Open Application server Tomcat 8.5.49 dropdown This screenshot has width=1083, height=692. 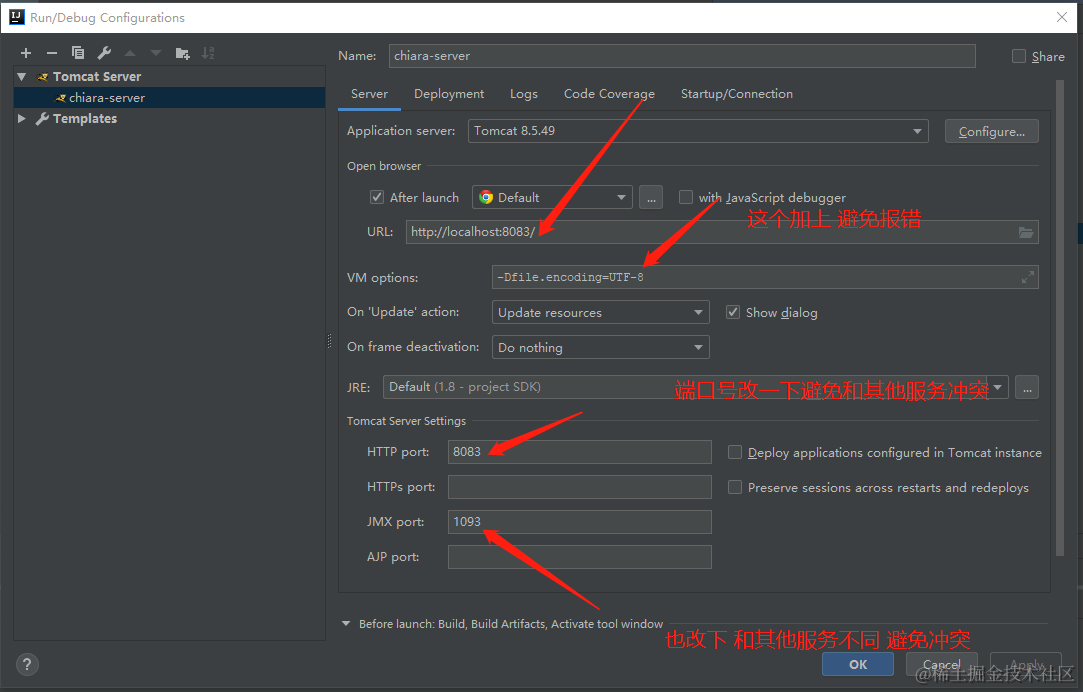click(x=698, y=131)
